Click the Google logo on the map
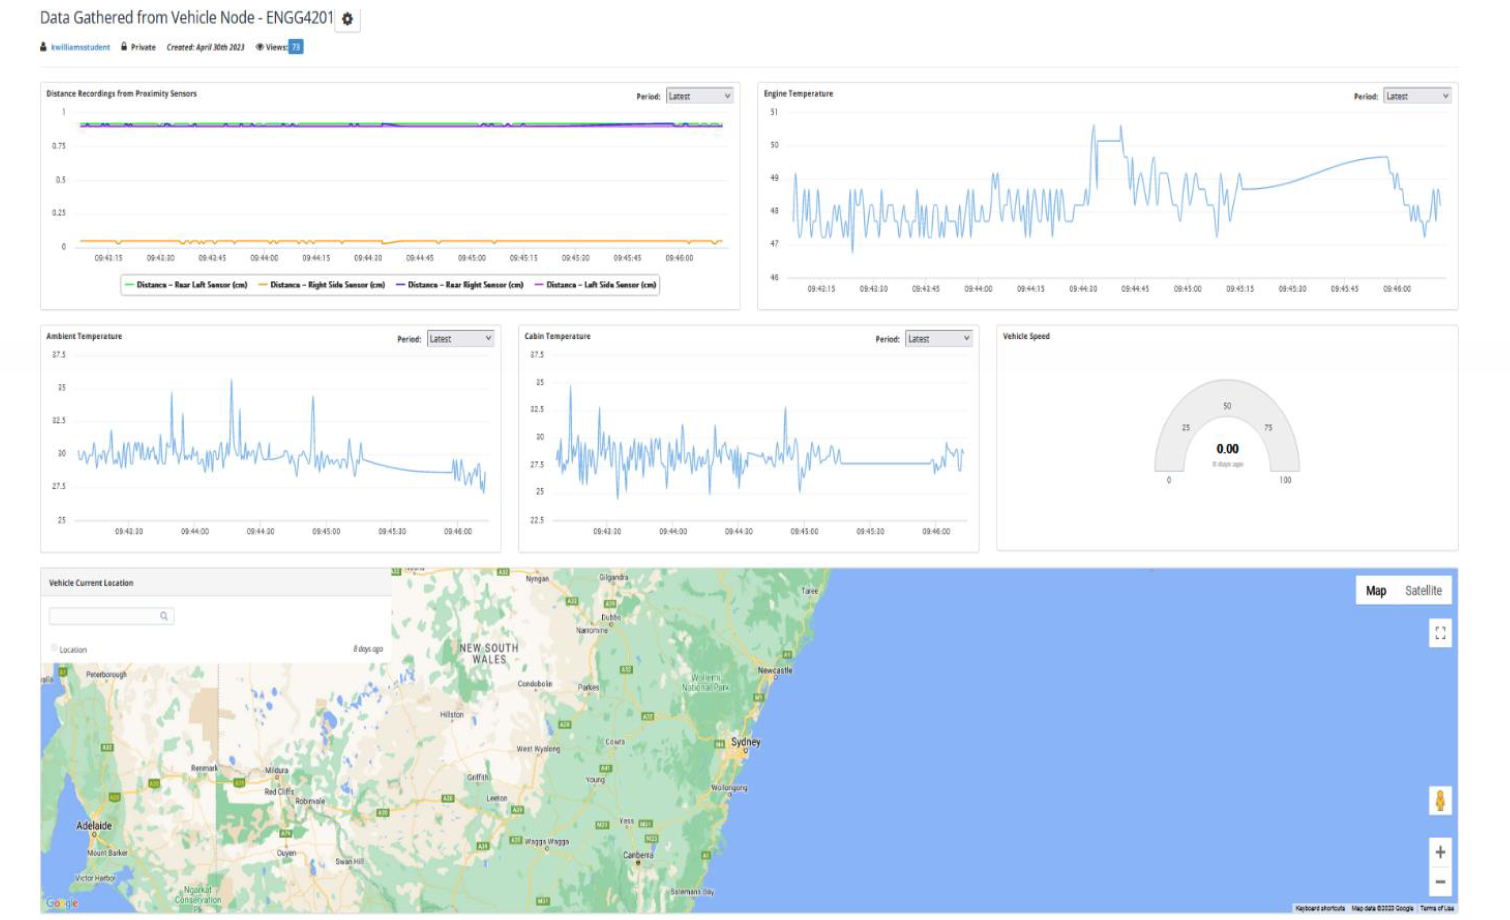 pos(61,903)
